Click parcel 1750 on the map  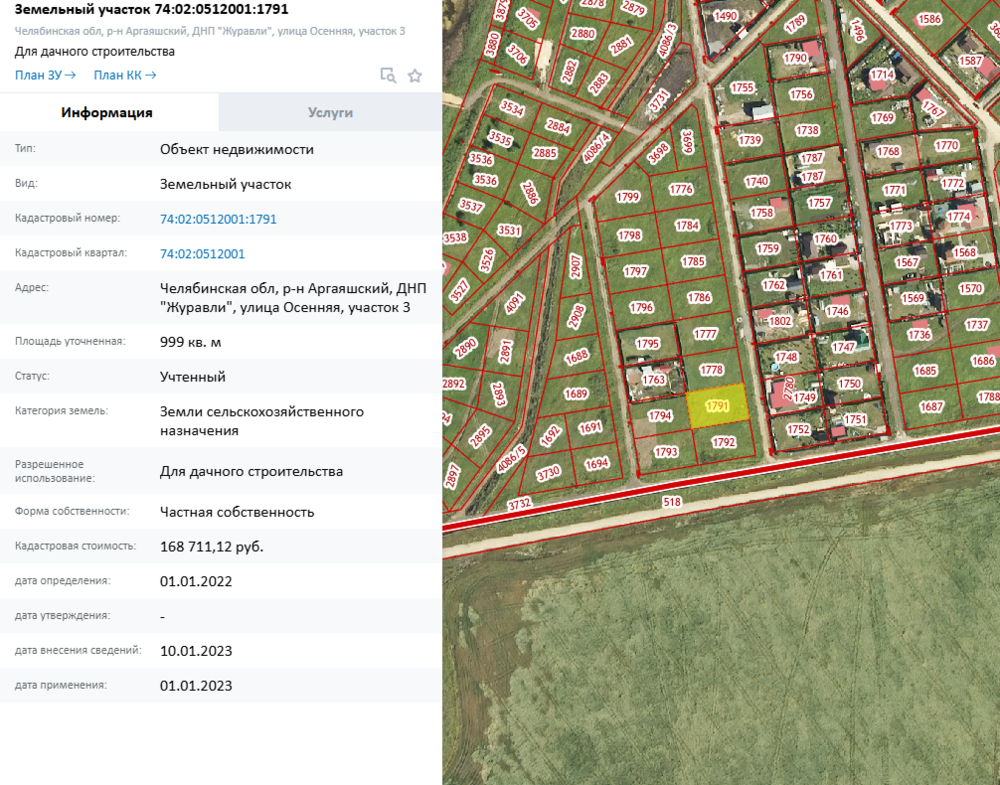tap(849, 384)
